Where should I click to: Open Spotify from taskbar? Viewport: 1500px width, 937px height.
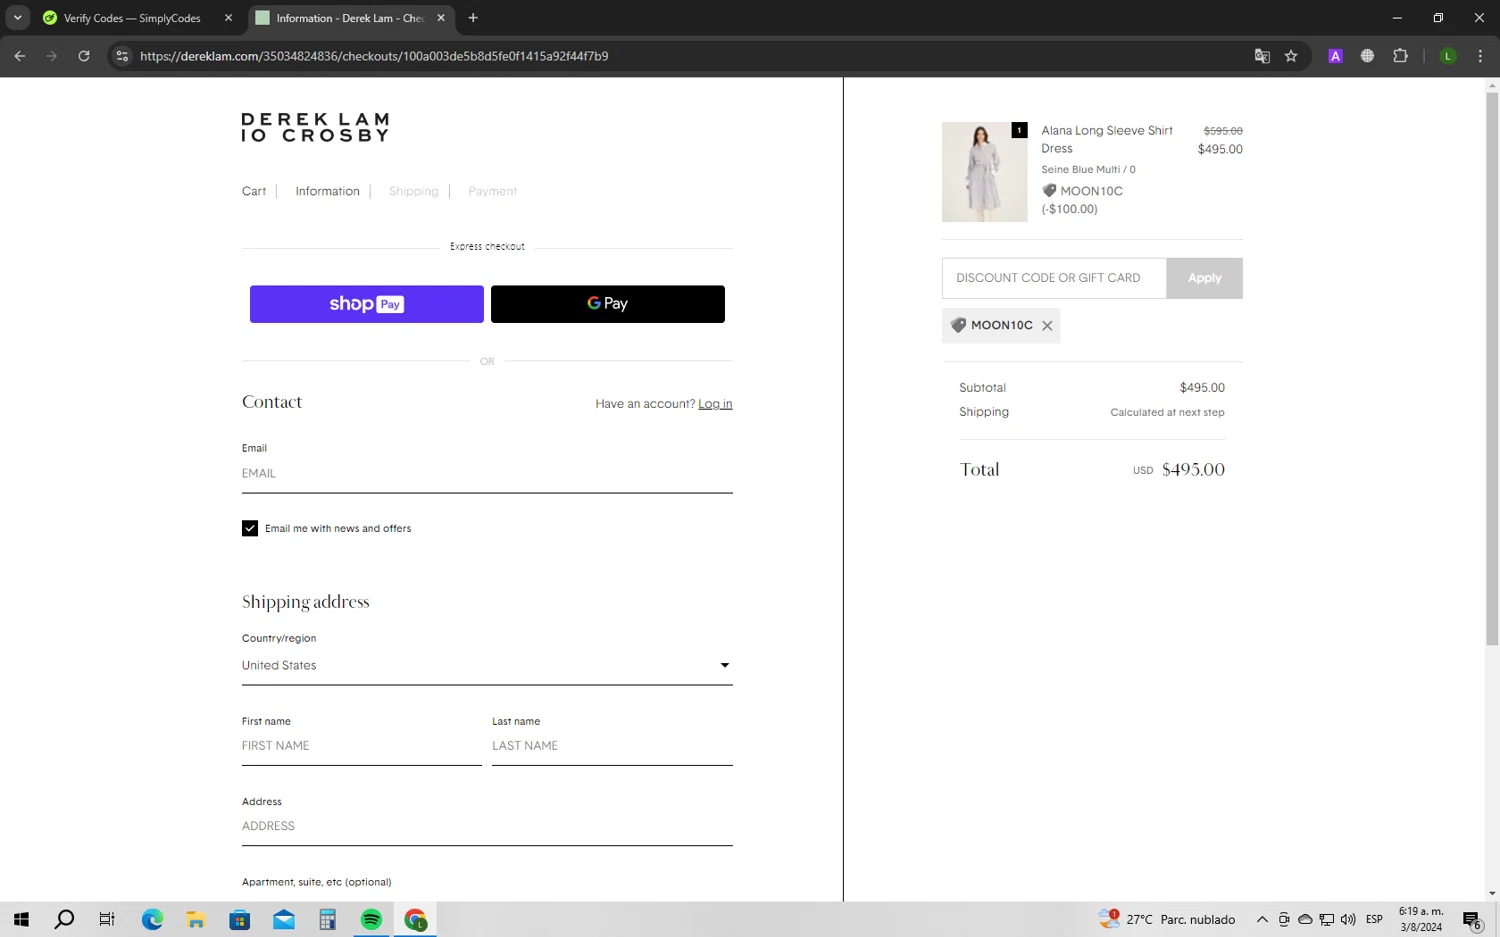tap(371, 920)
